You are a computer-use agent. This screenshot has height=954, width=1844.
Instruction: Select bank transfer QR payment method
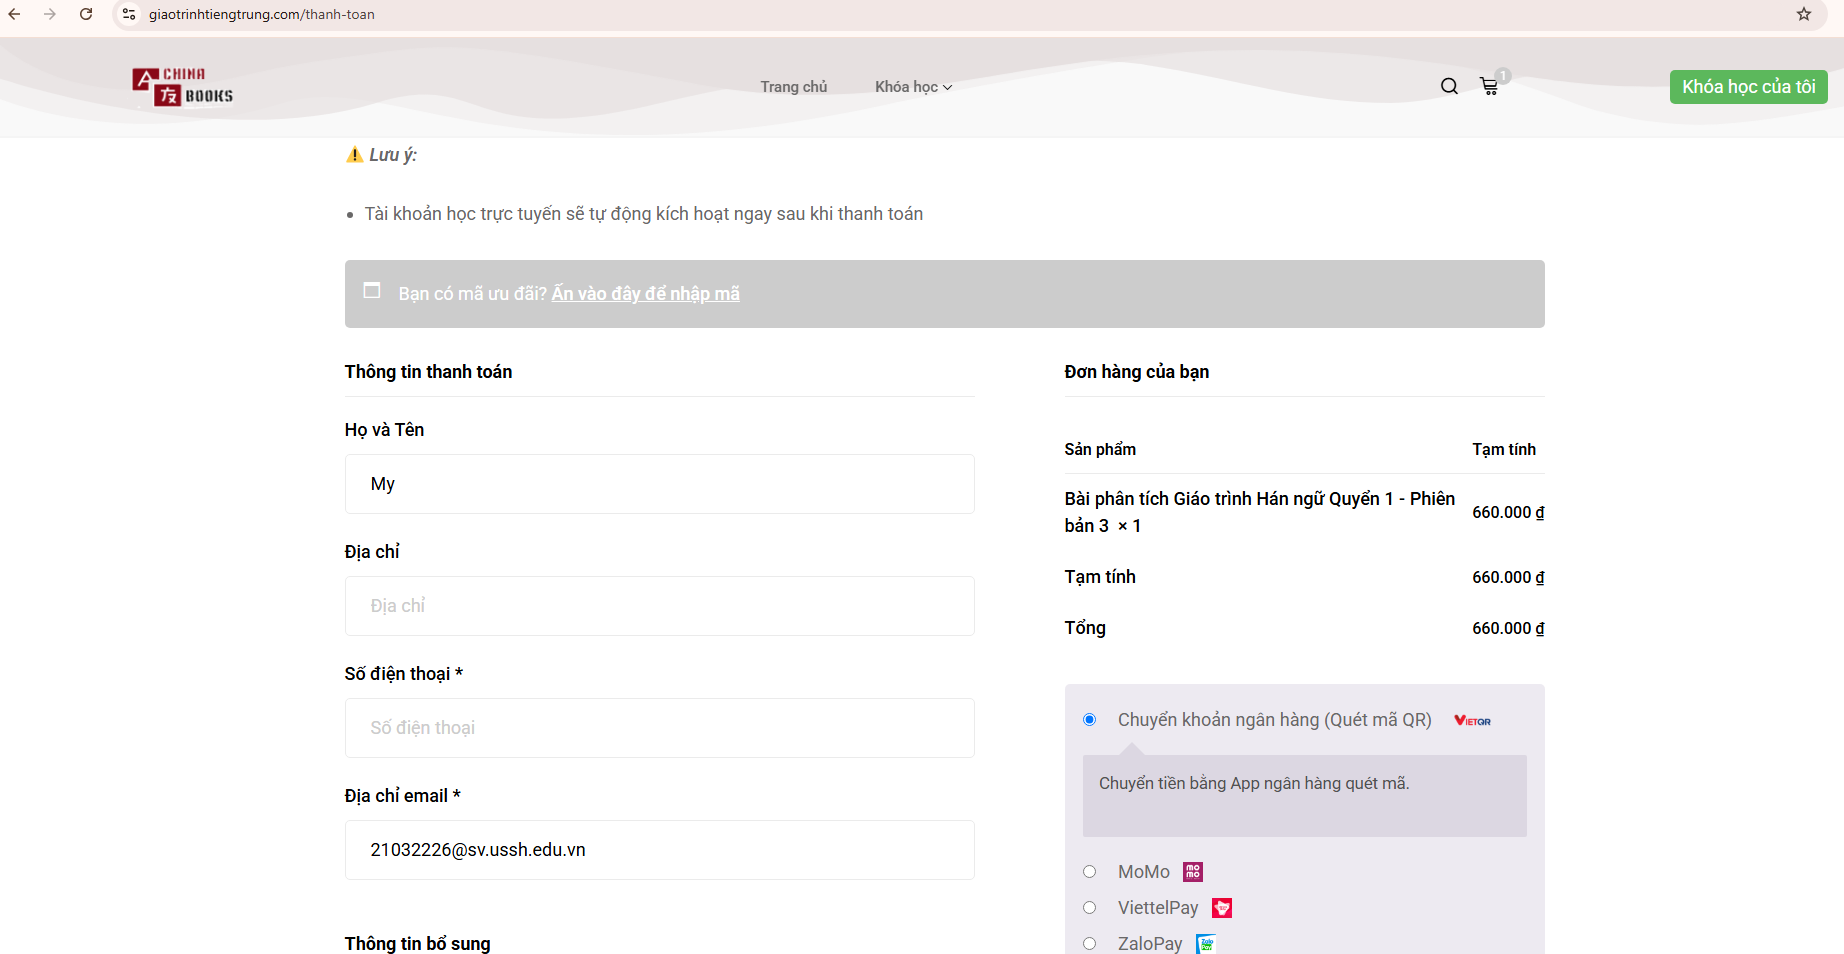coord(1089,718)
